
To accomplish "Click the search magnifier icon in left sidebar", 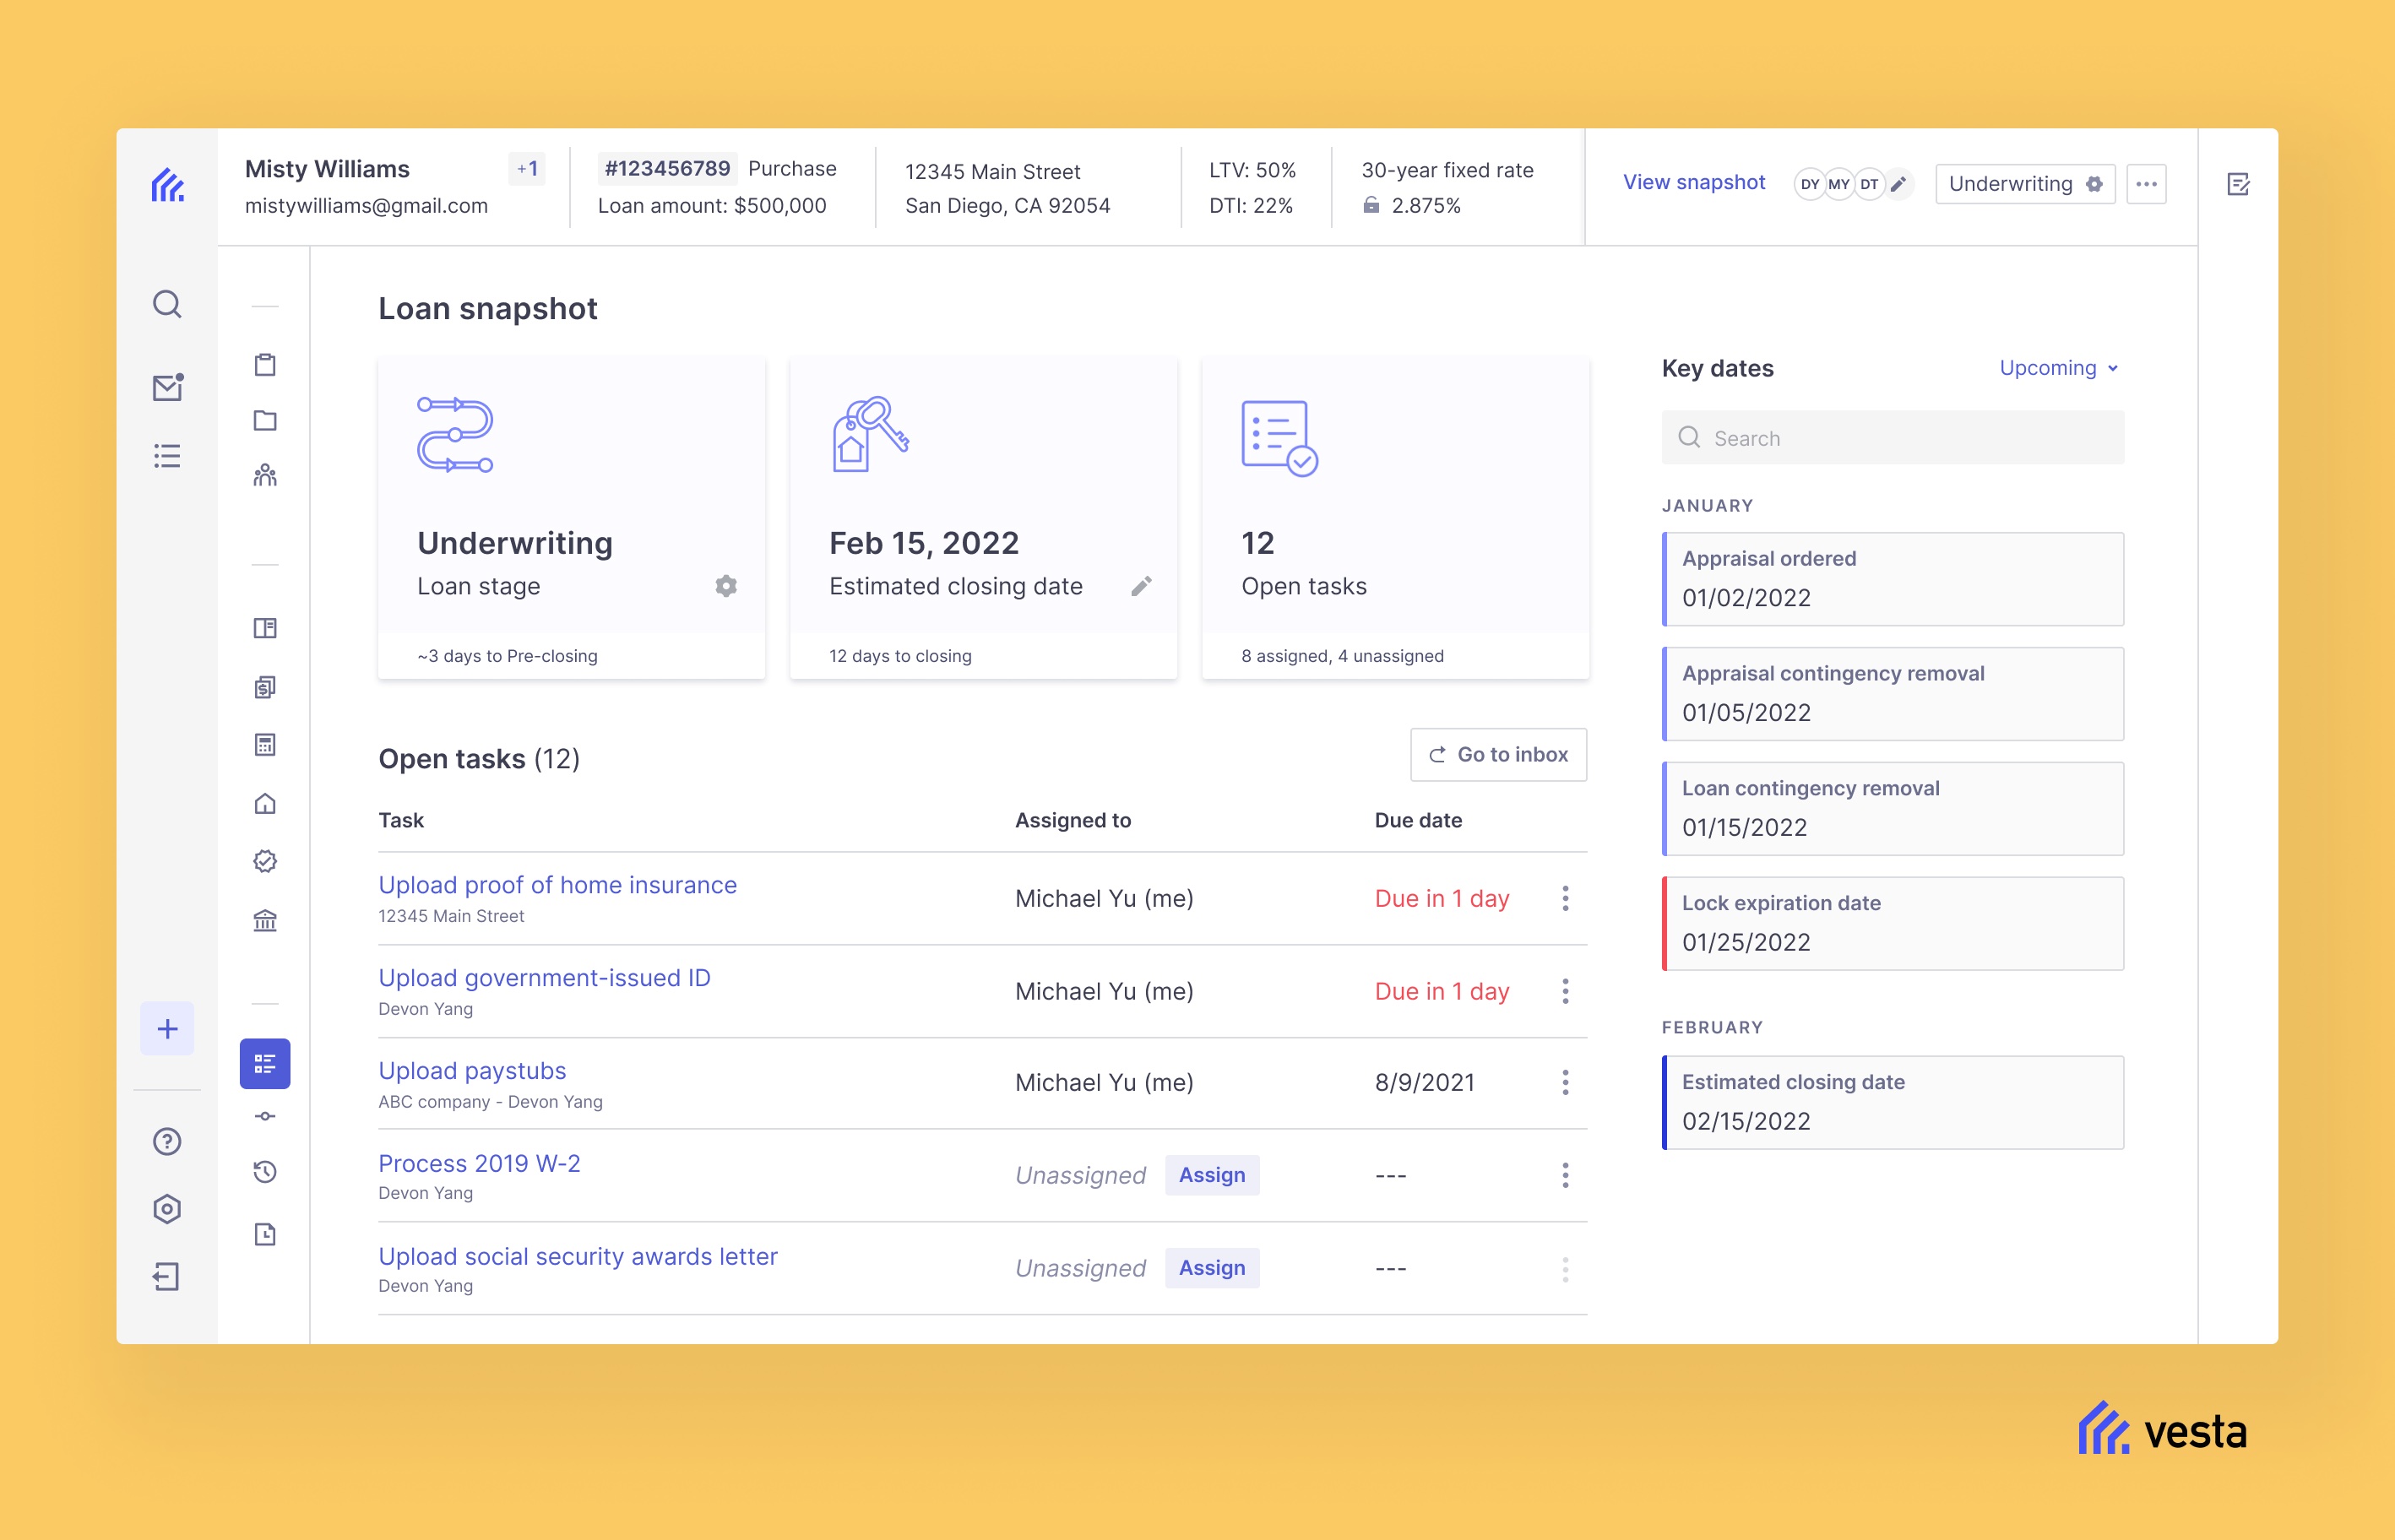I will tap(167, 304).
